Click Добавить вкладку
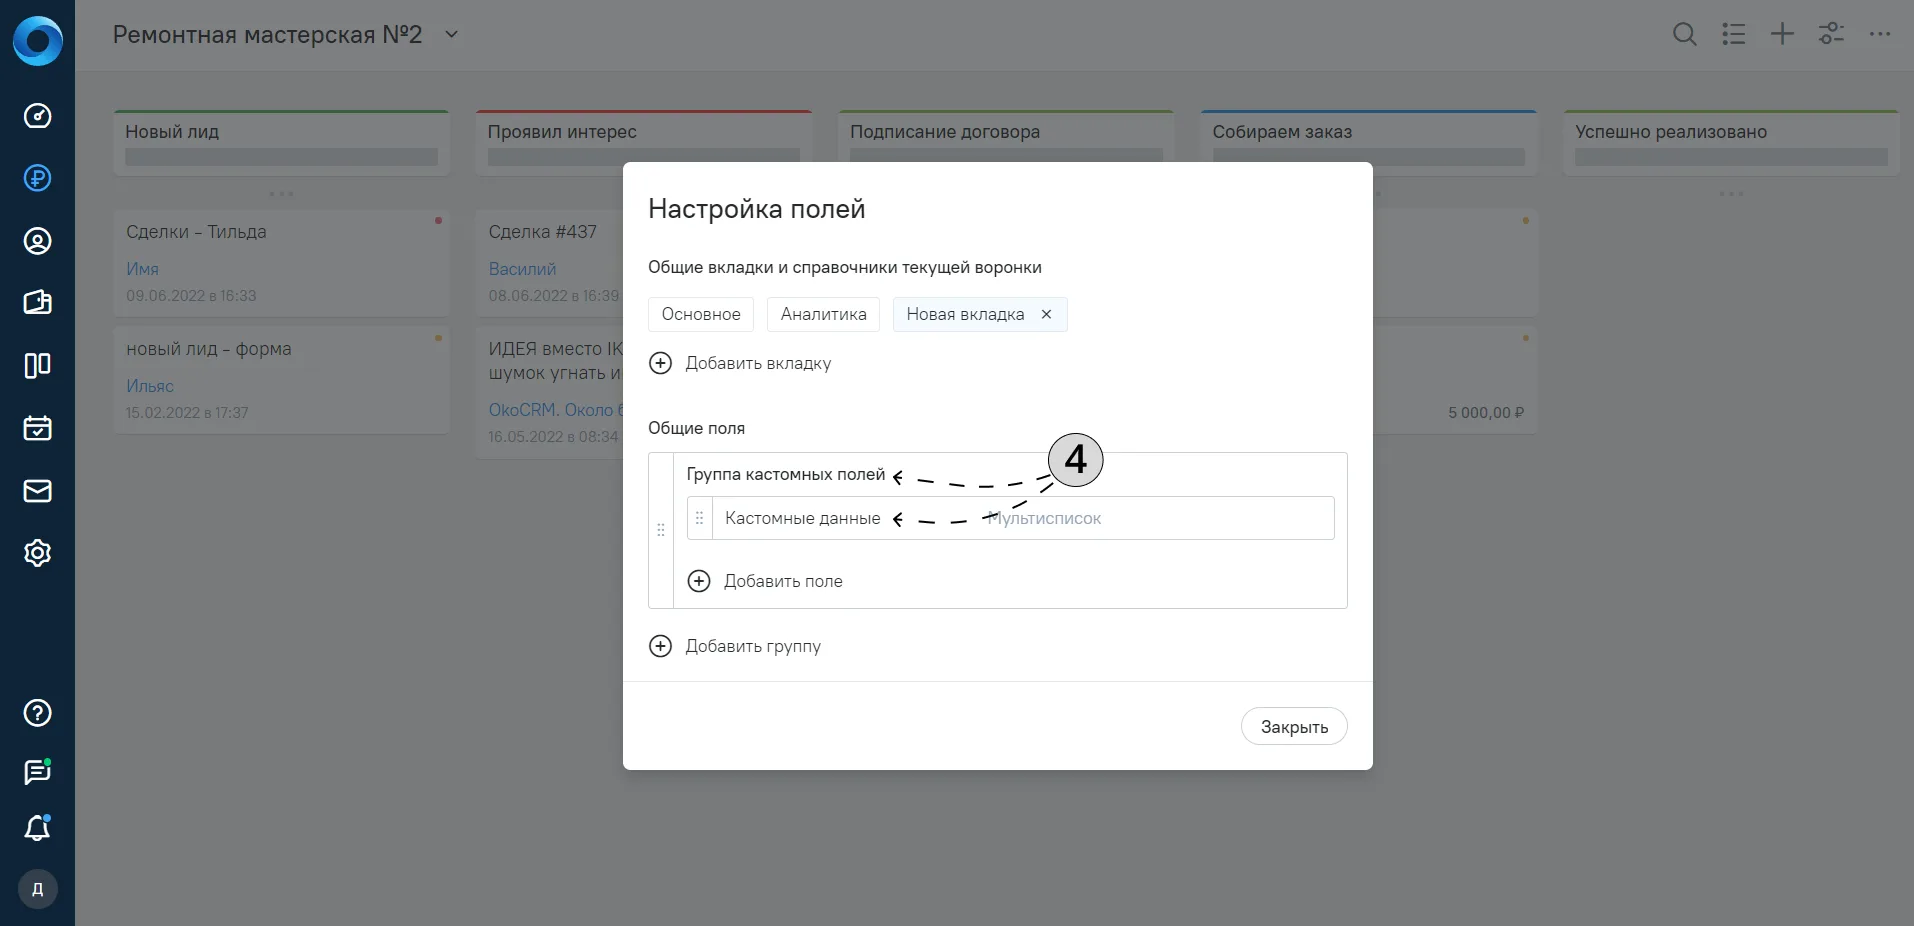Viewport: 1914px width, 926px height. point(740,363)
